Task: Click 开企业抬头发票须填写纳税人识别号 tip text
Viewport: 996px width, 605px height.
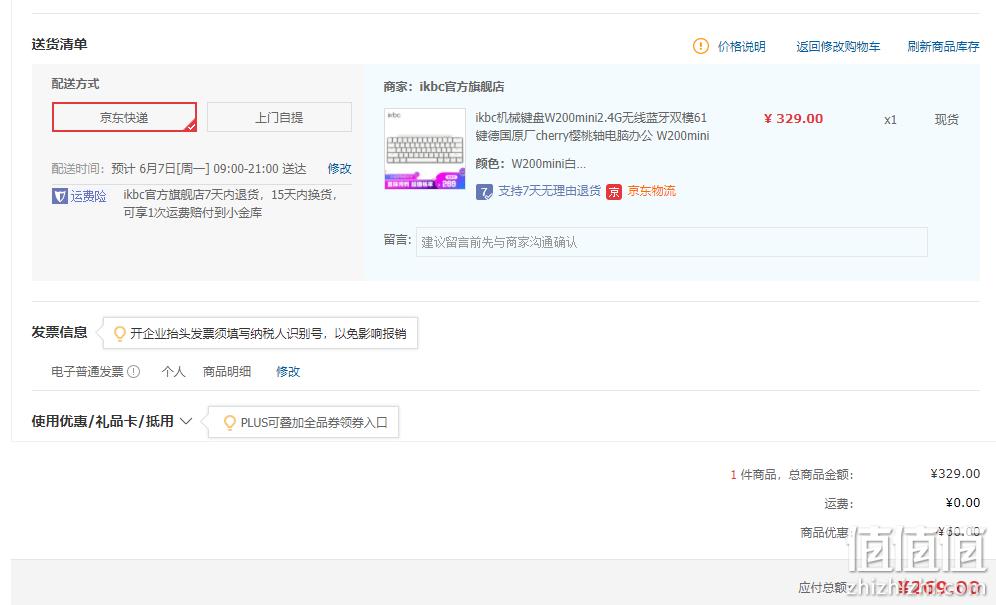Action: 268,333
